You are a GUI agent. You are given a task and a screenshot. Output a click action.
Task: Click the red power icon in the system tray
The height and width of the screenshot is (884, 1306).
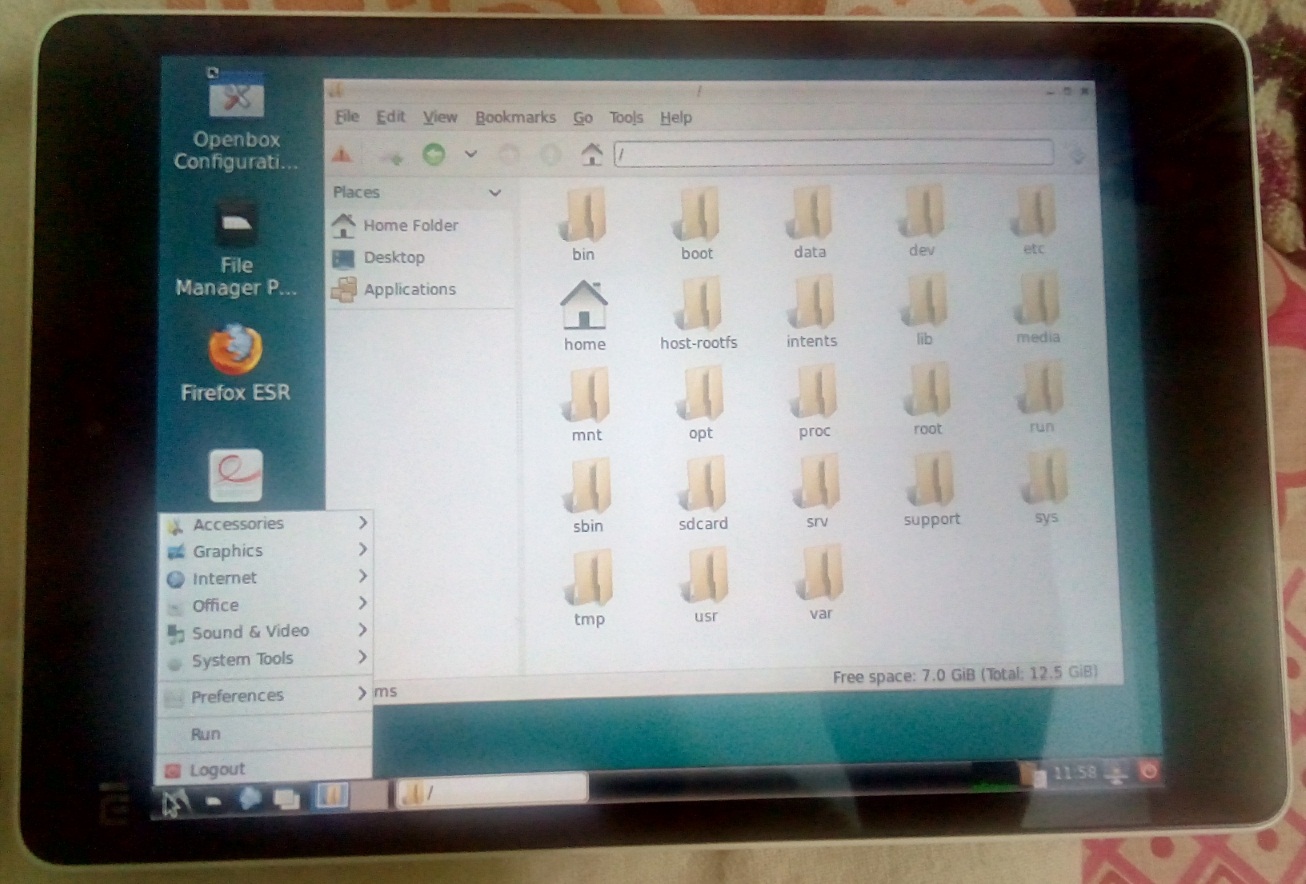tap(1148, 771)
